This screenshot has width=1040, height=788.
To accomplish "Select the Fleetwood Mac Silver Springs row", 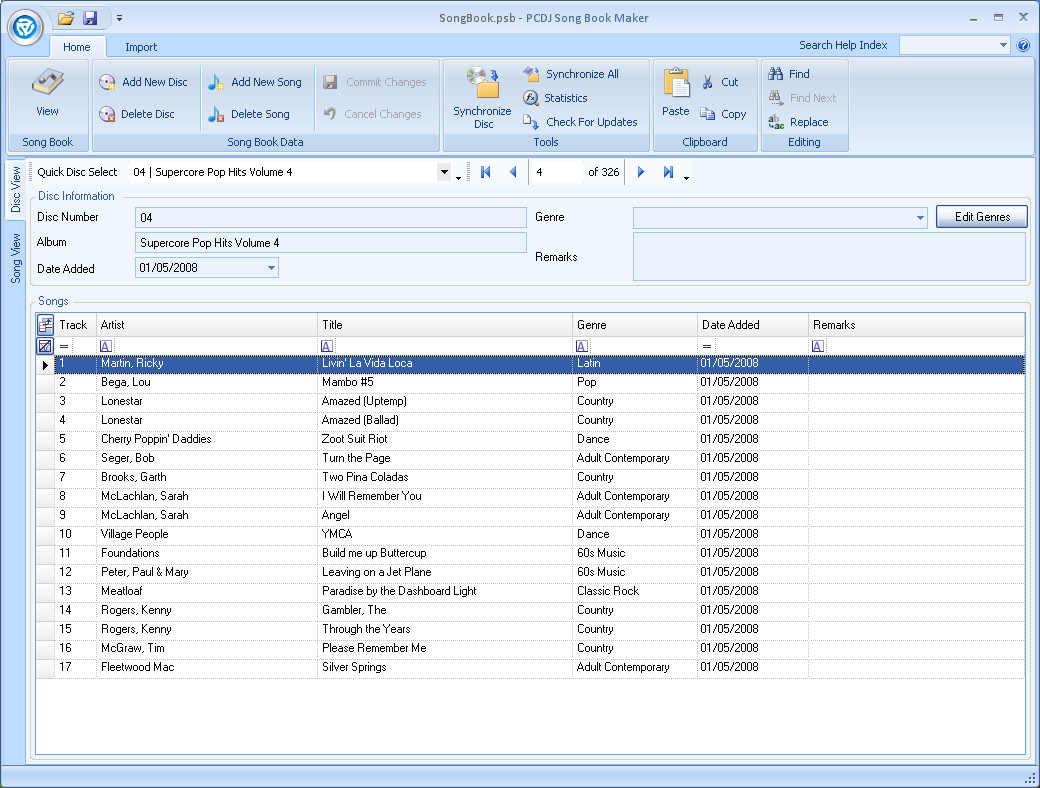I will (x=350, y=667).
